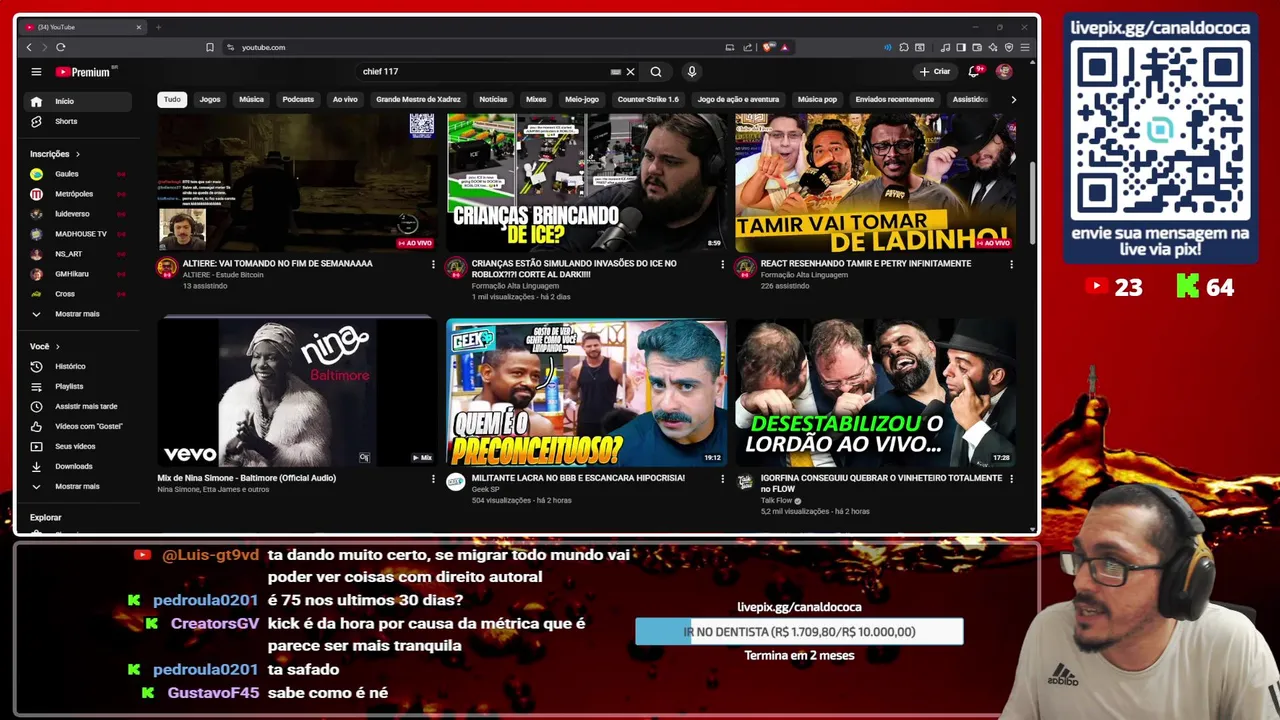Open the Nina Simone Baltimore mix thumbnail
This screenshot has width=1280, height=720.
pyautogui.click(x=296, y=392)
